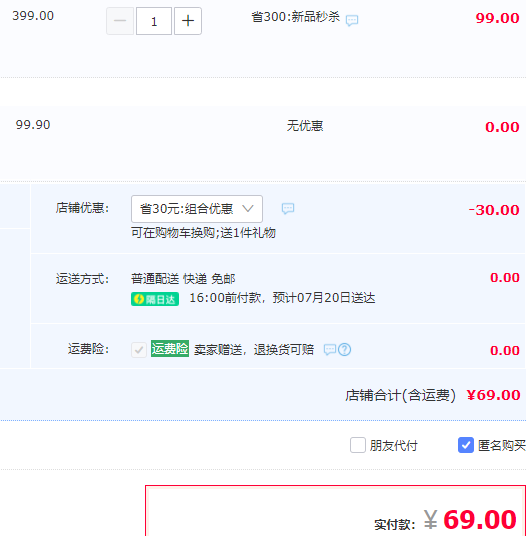Viewport: 528px width, 536px height.
Task: Click the 省300:新品秒杀 promotion text
Action: [x=296, y=17]
